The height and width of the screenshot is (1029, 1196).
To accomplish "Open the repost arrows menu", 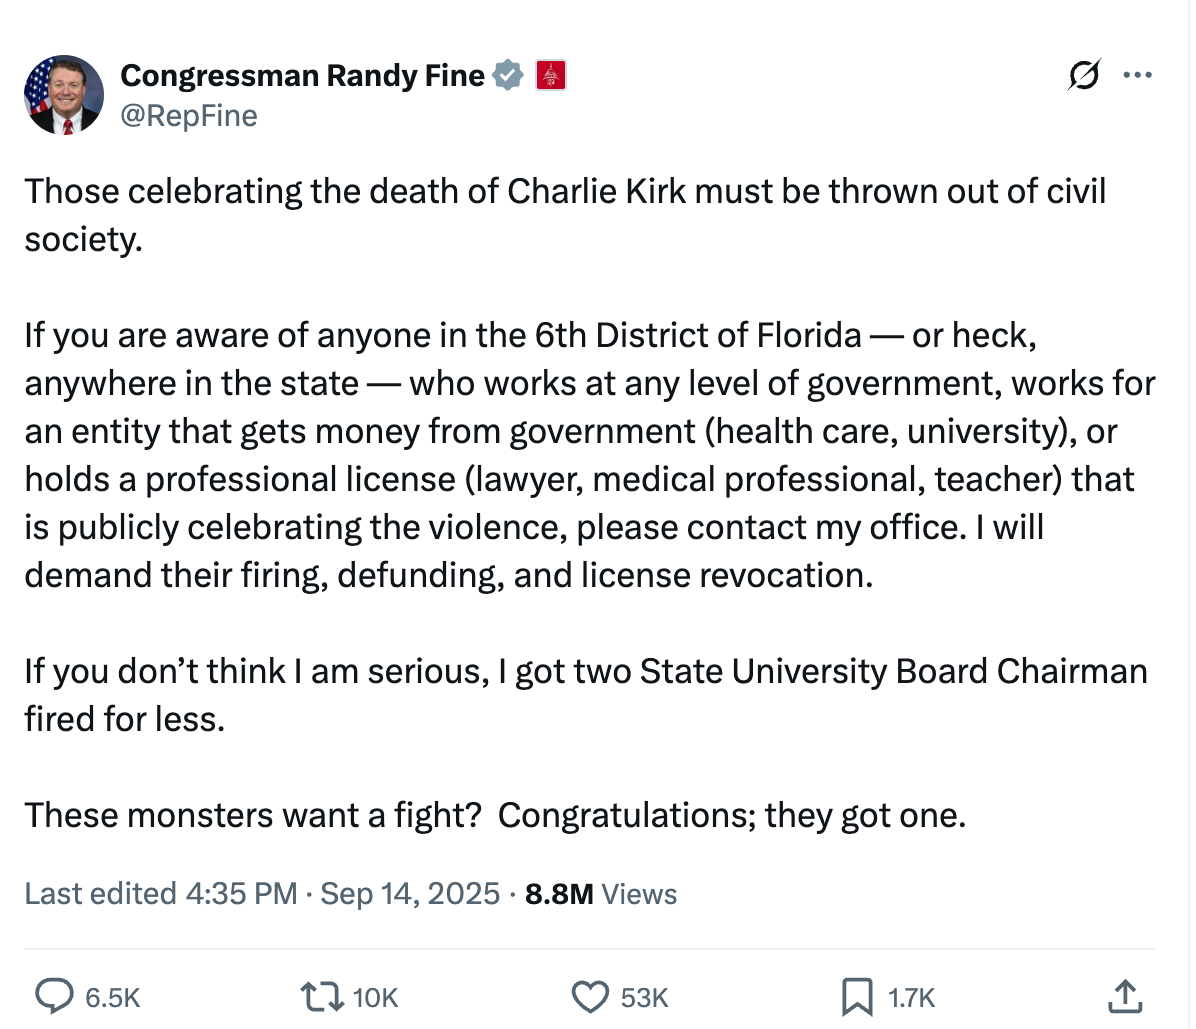I will click(x=321, y=996).
